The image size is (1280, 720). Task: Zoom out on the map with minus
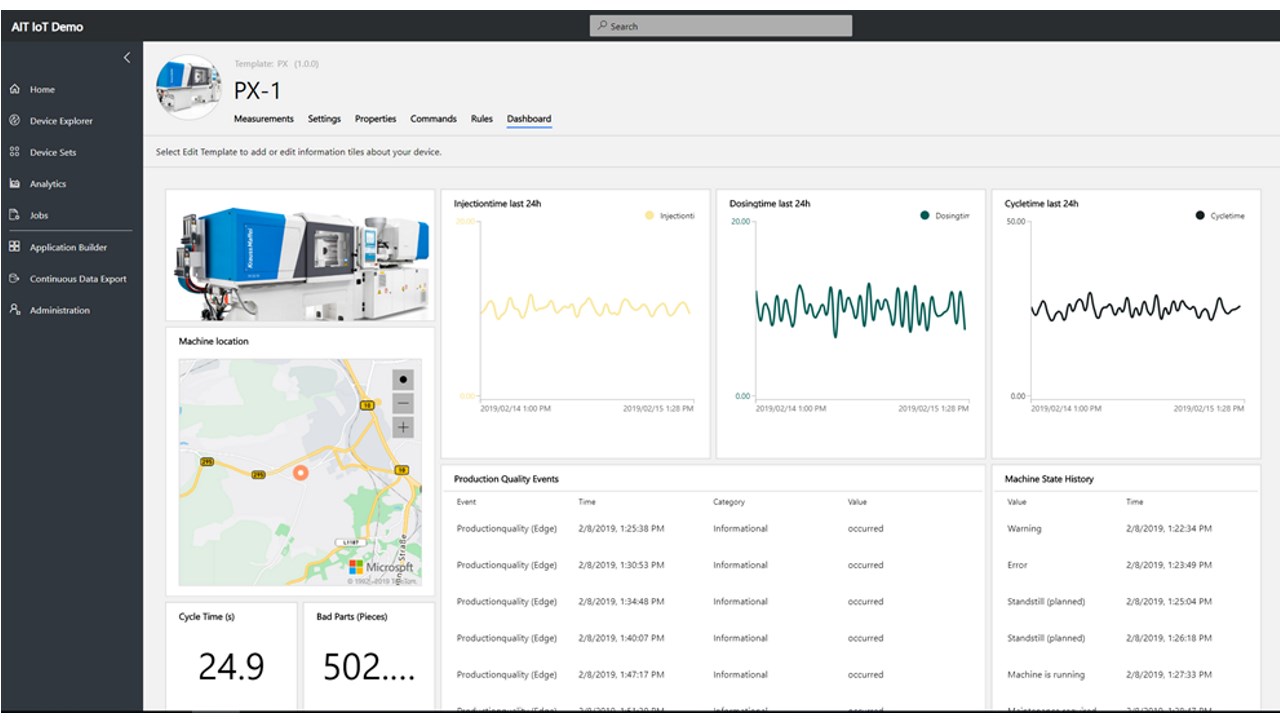(403, 404)
